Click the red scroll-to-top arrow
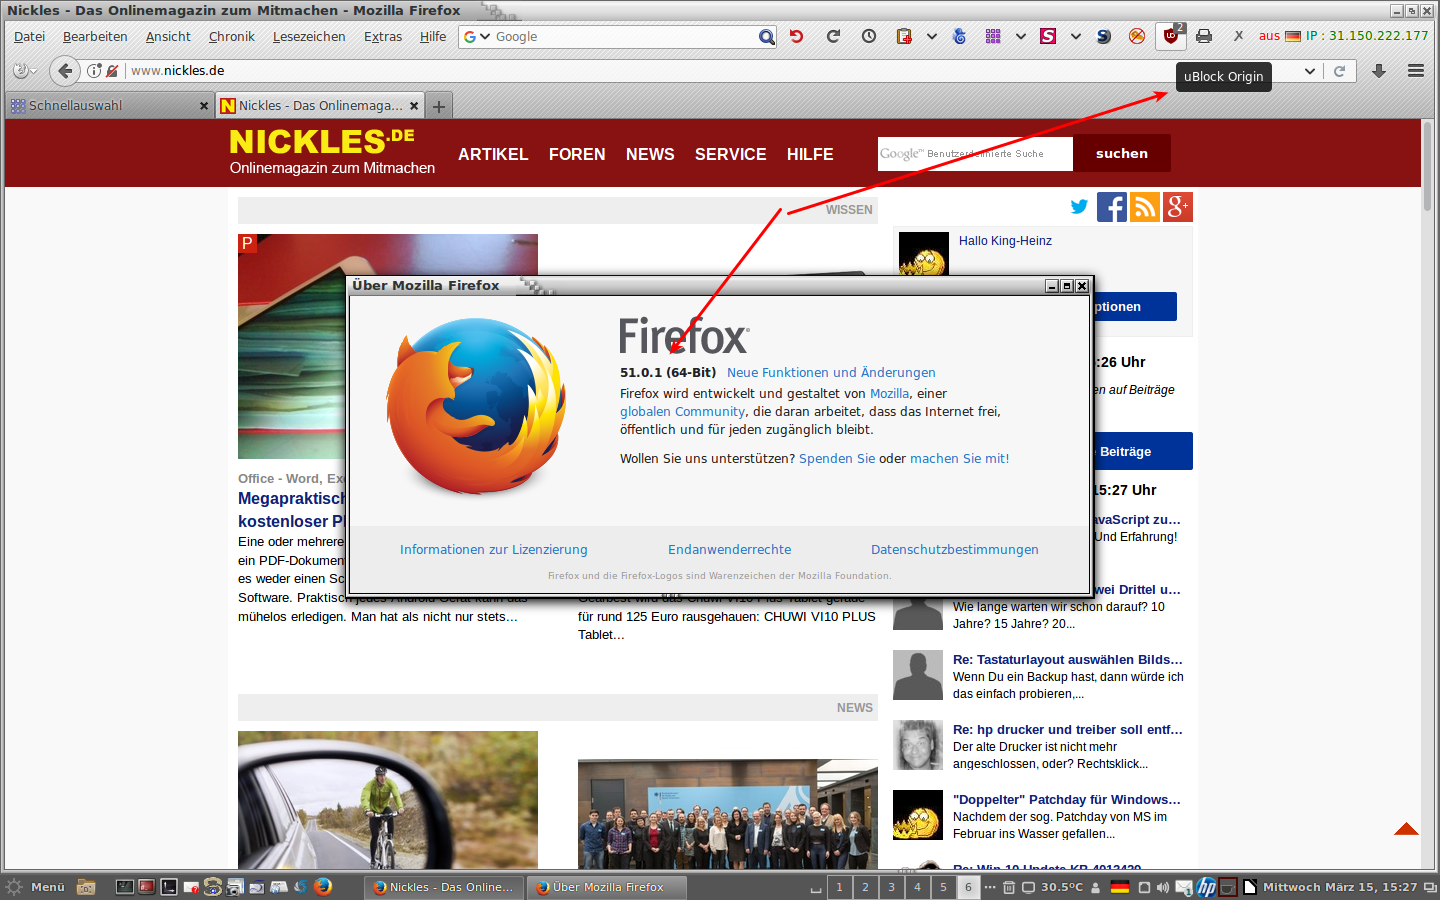The width and height of the screenshot is (1440, 900). [1407, 828]
